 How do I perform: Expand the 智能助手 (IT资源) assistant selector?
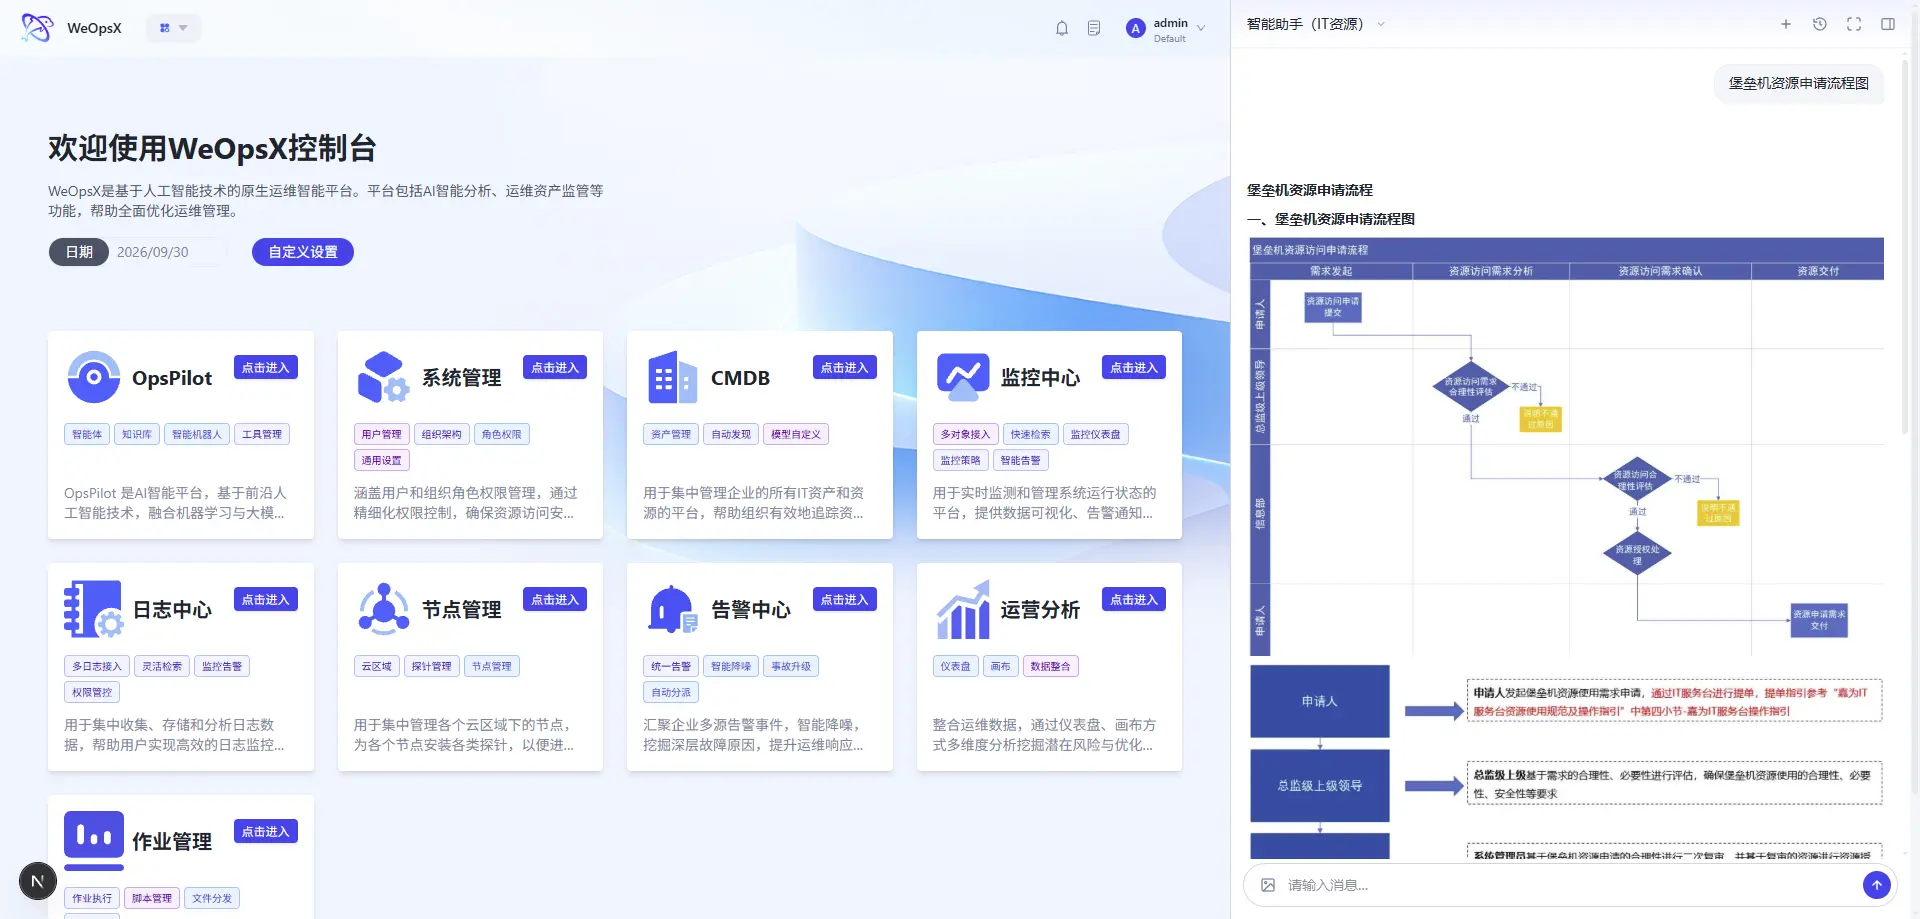coord(1316,24)
